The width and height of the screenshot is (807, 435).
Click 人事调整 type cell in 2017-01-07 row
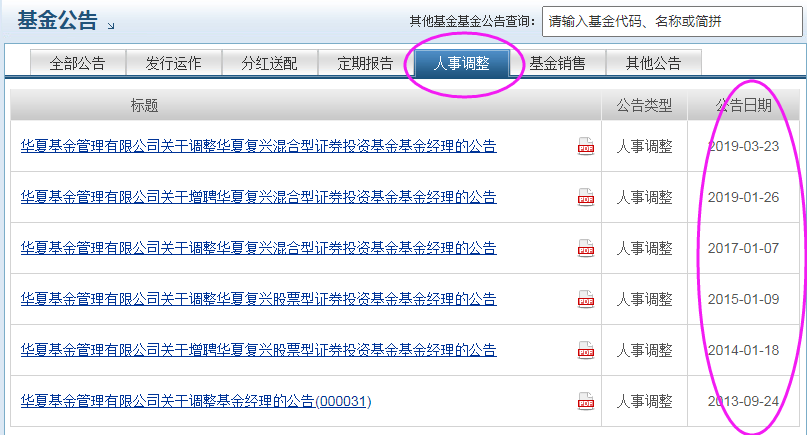[644, 248]
